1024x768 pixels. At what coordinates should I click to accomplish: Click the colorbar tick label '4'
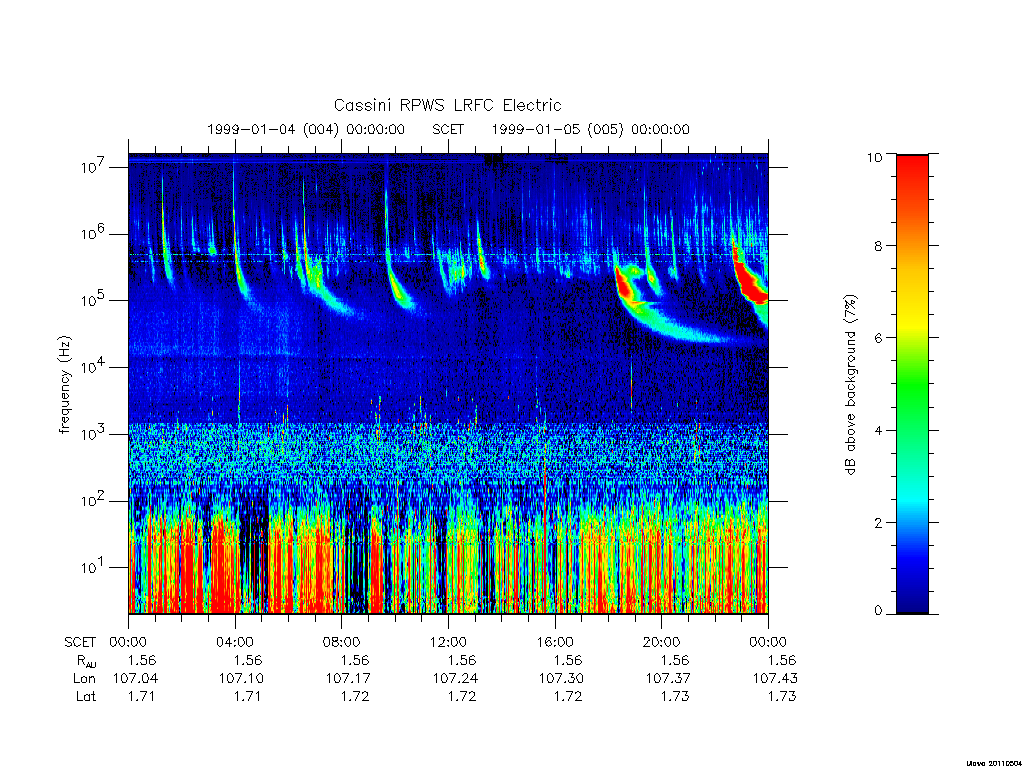[878, 430]
